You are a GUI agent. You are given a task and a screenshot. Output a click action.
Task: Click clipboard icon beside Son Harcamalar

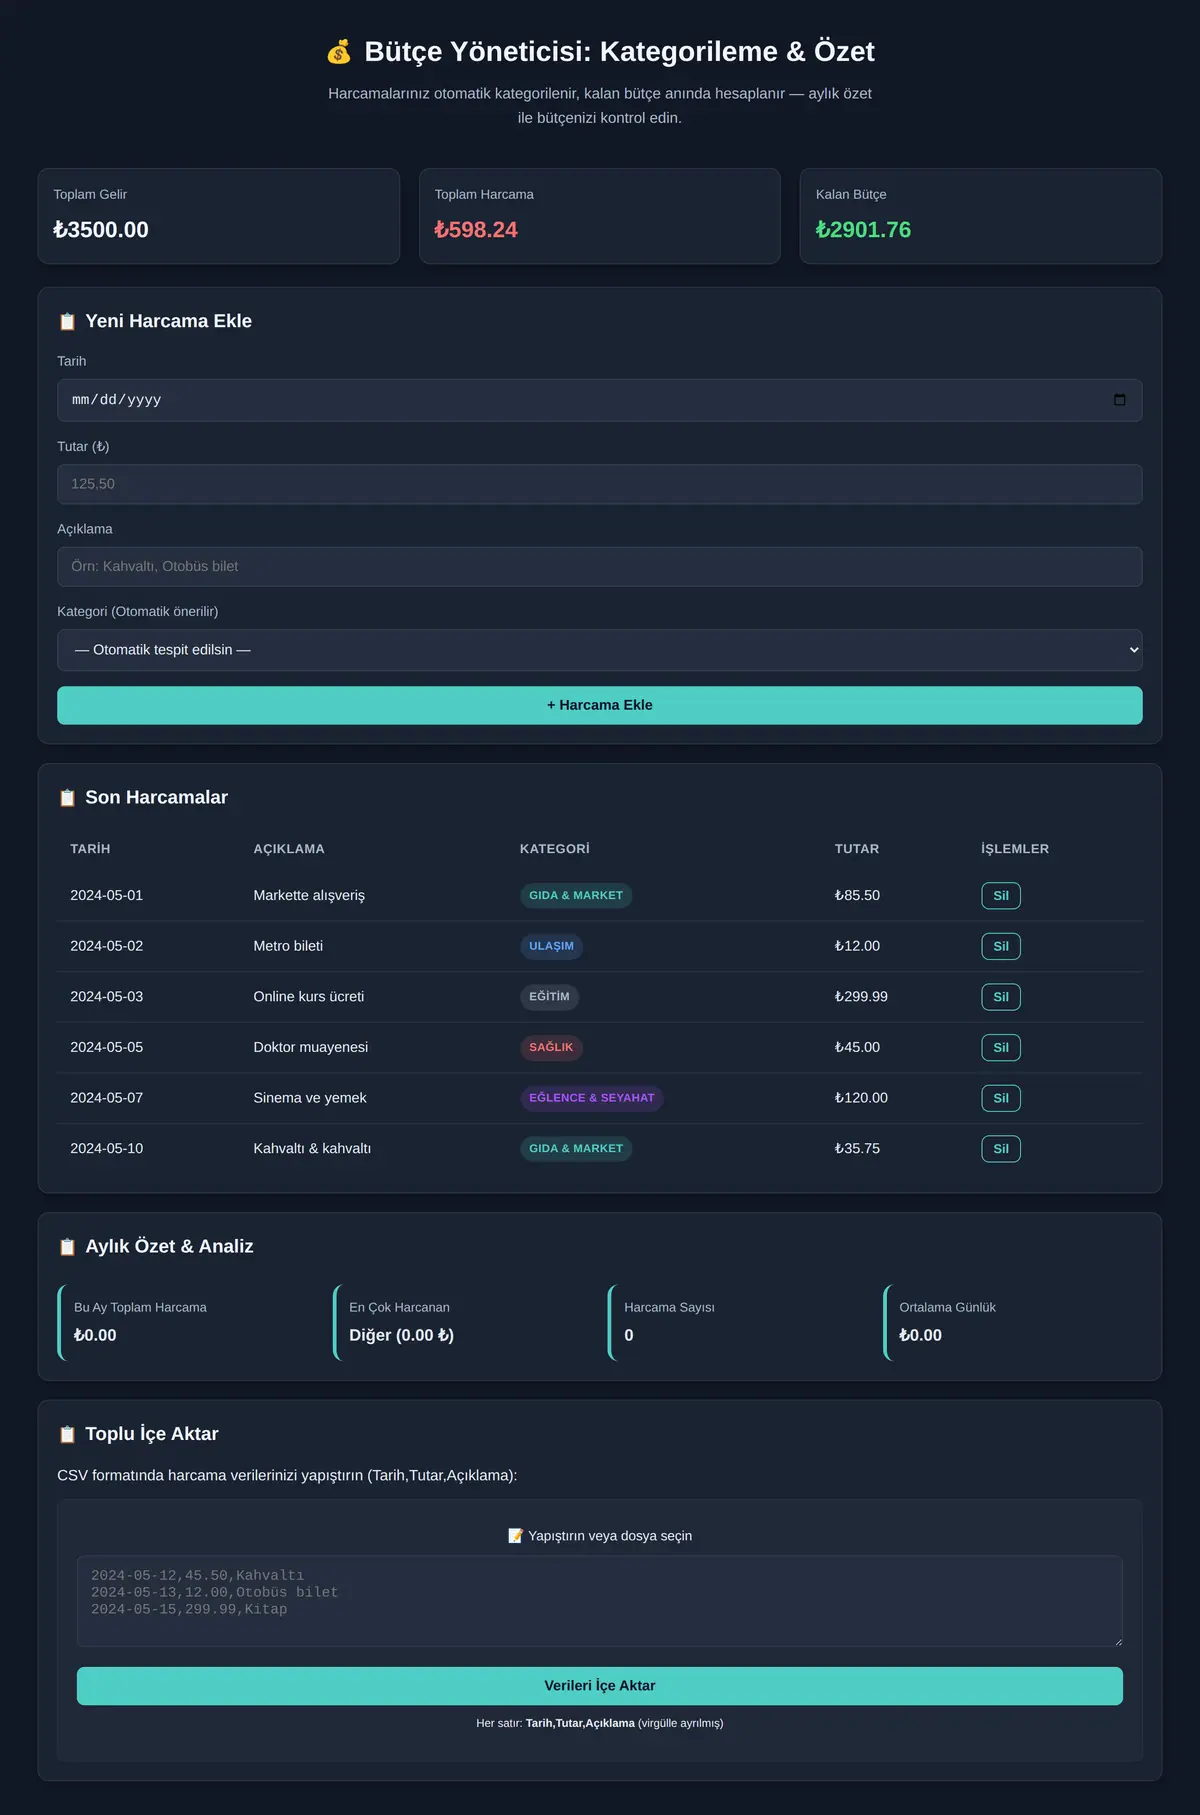67,798
